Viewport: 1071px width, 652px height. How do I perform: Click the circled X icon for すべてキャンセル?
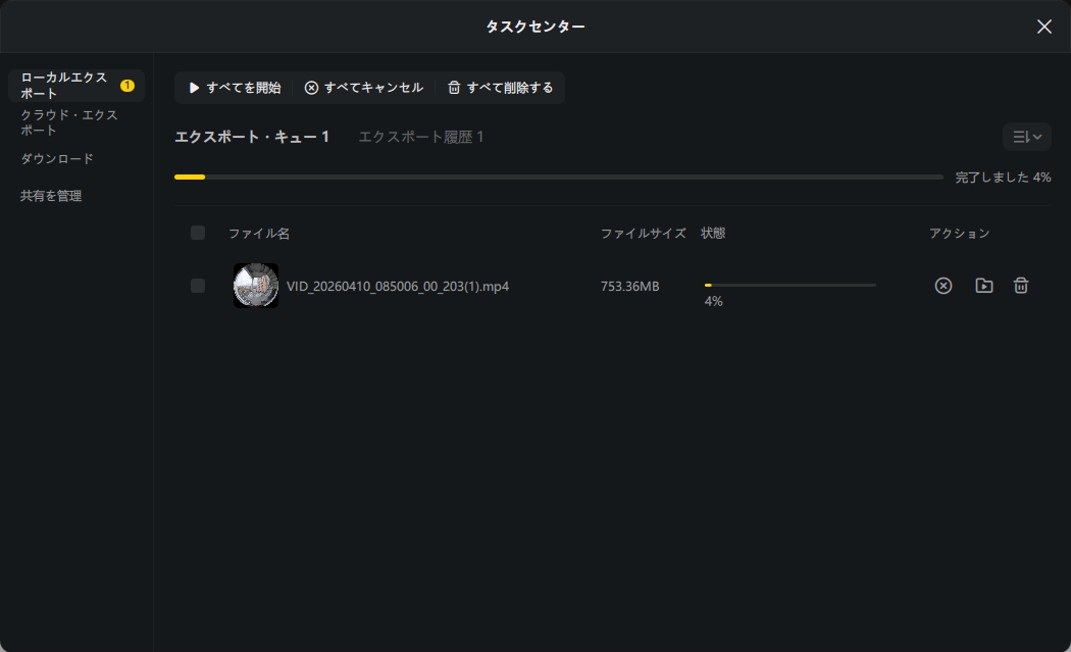[x=311, y=87]
